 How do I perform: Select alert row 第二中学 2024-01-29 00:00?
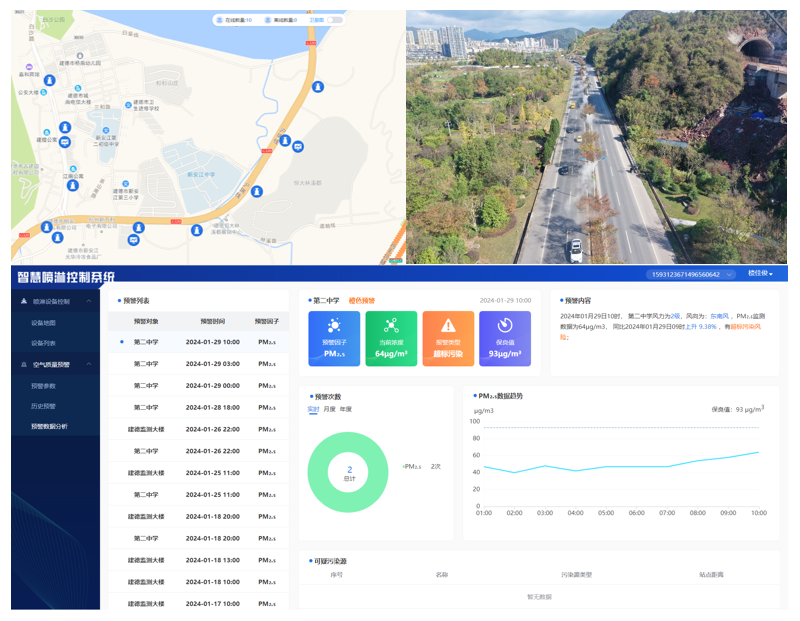pyautogui.click(x=198, y=386)
